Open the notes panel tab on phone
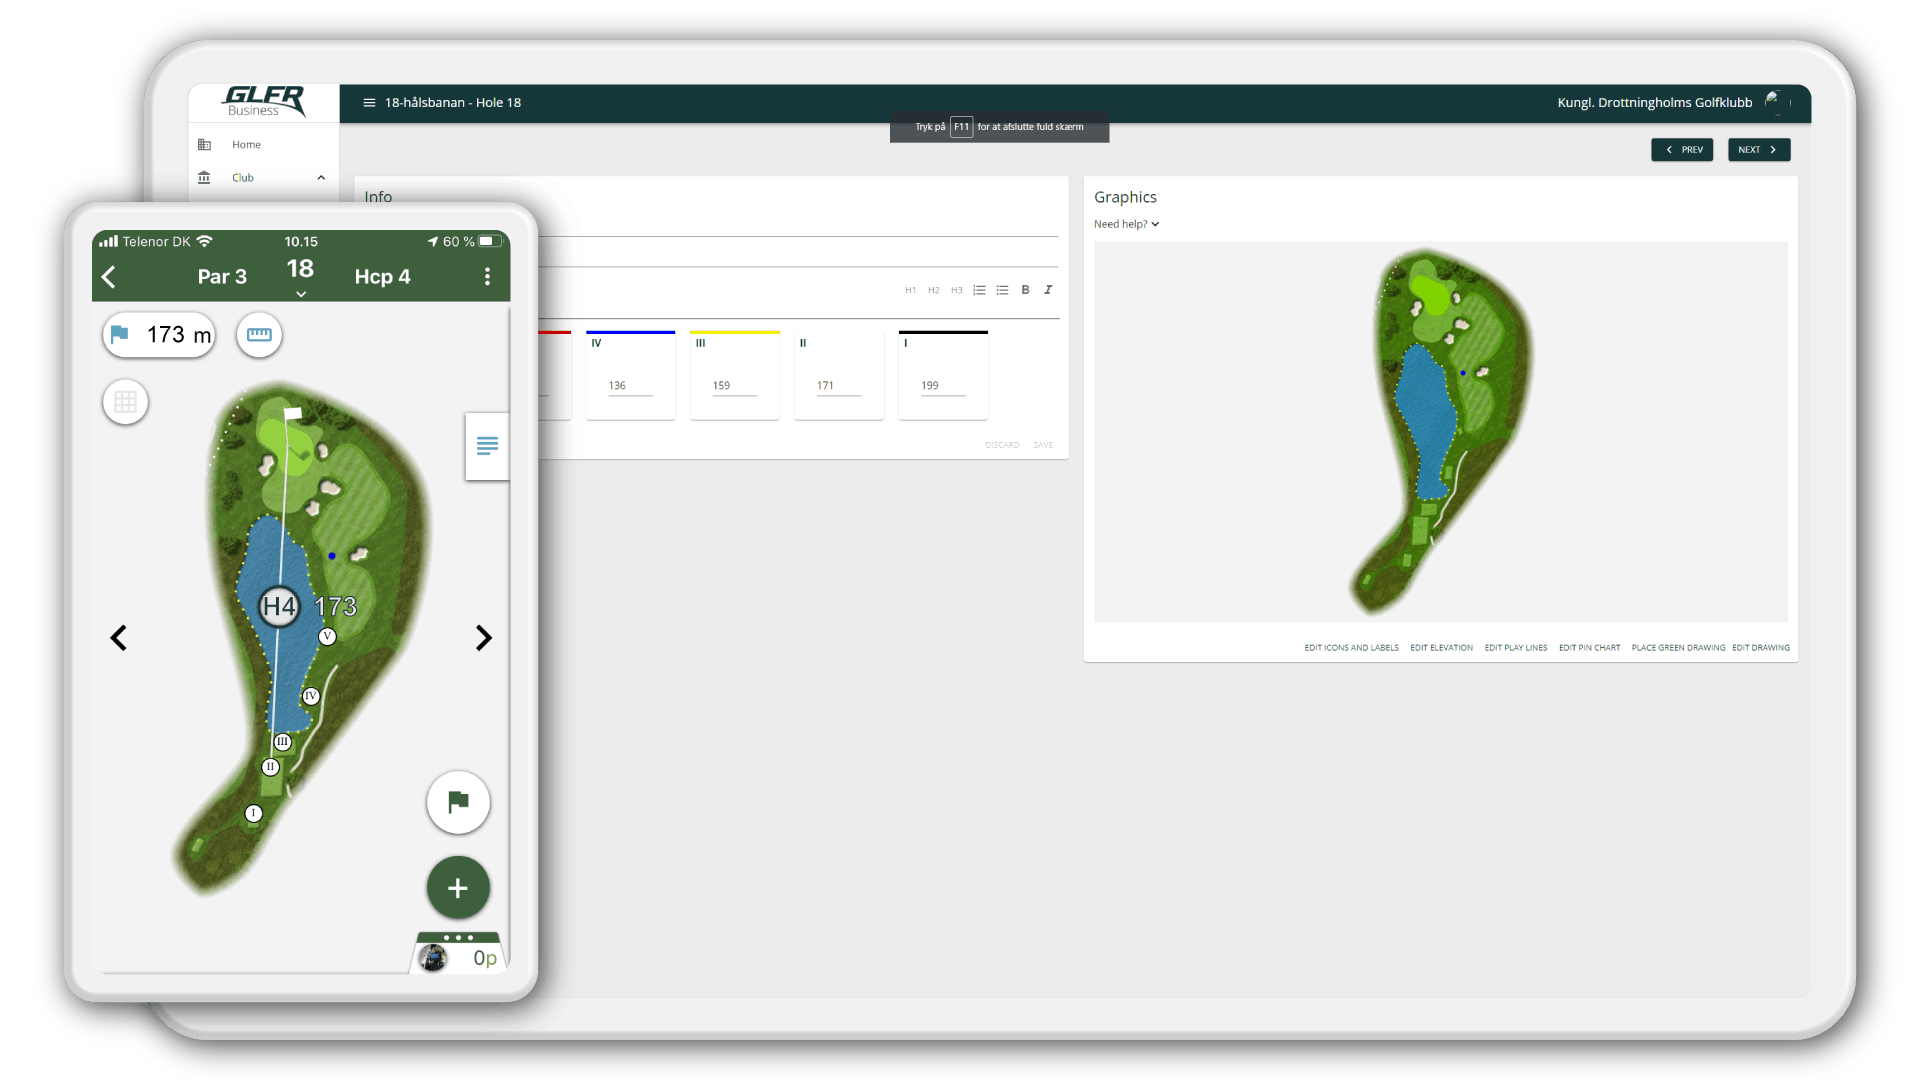The width and height of the screenshot is (1920, 1080). (487, 446)
